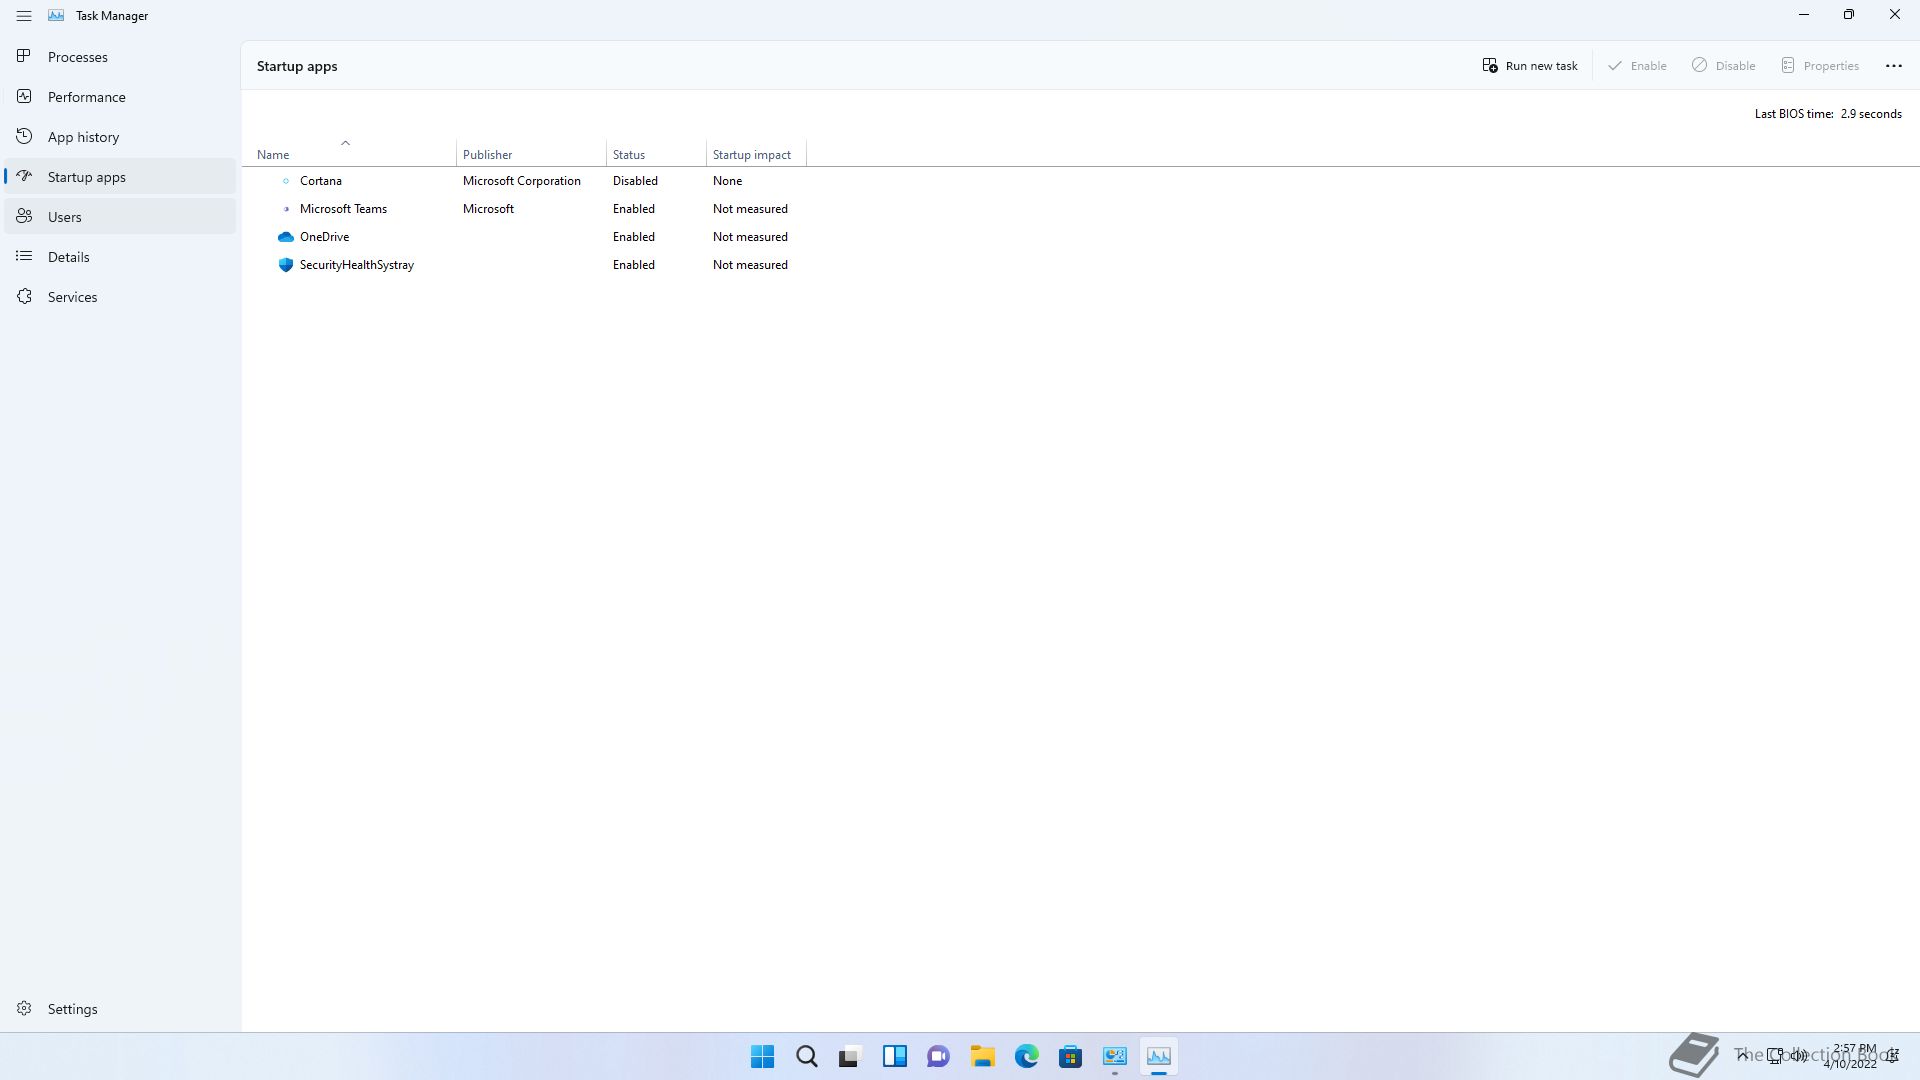Open the more options ellipsis menu

1893,66
